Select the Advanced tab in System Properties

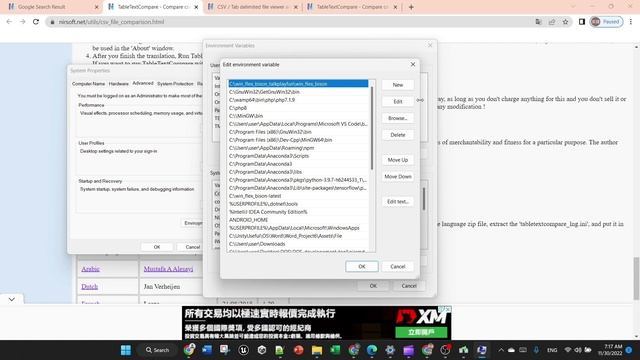143,83
